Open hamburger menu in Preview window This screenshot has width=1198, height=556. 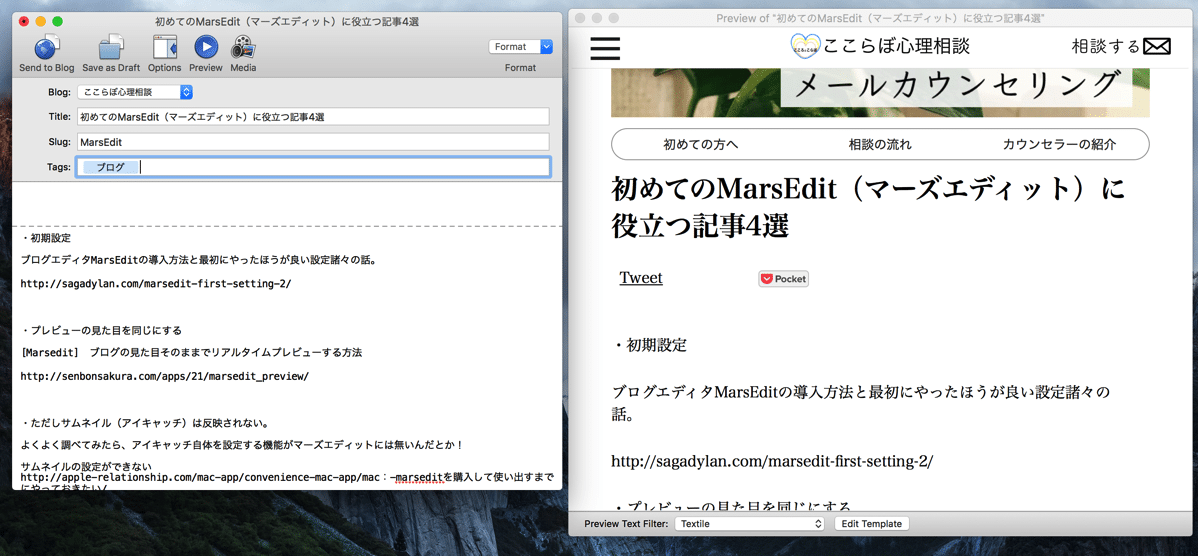coord(605,47)
